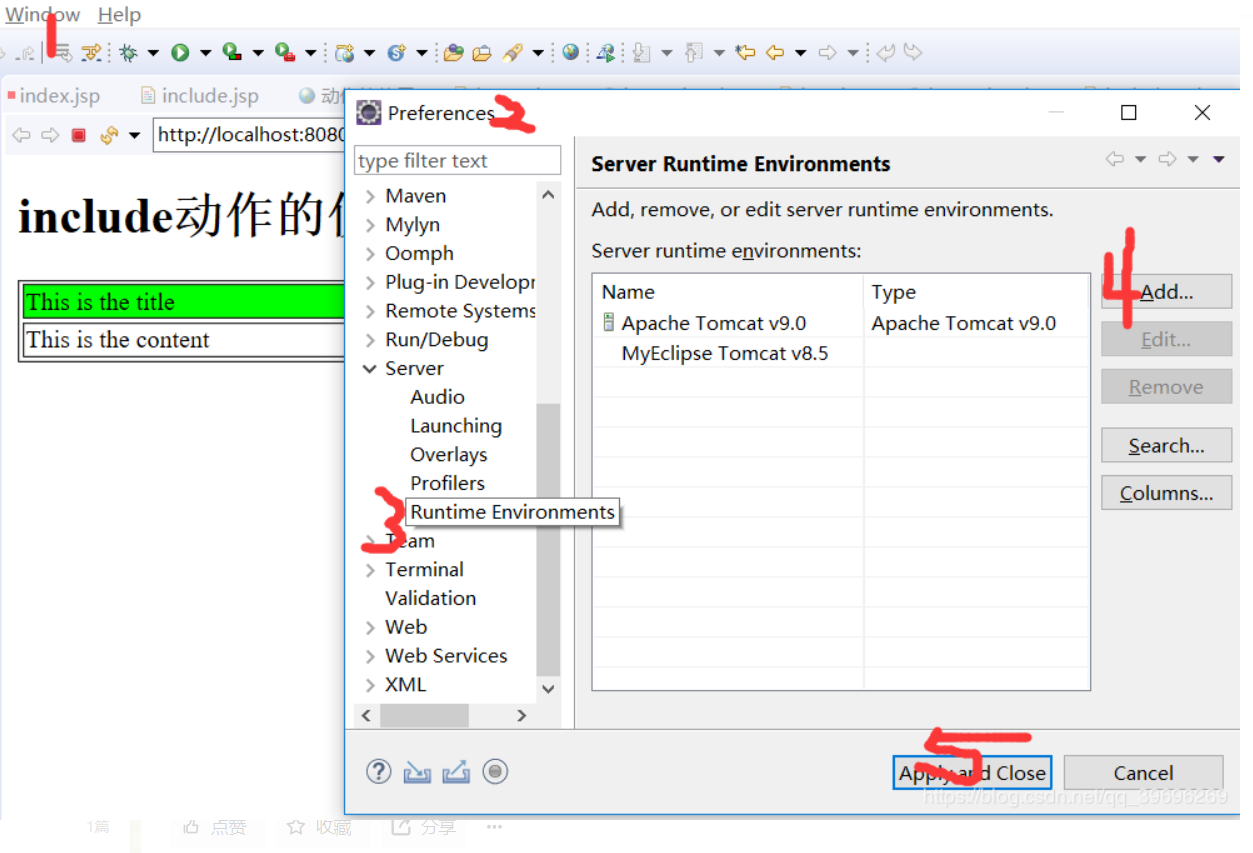Click the Export preferences icon
Screen dimensions: 1253x853
point(455,772)
